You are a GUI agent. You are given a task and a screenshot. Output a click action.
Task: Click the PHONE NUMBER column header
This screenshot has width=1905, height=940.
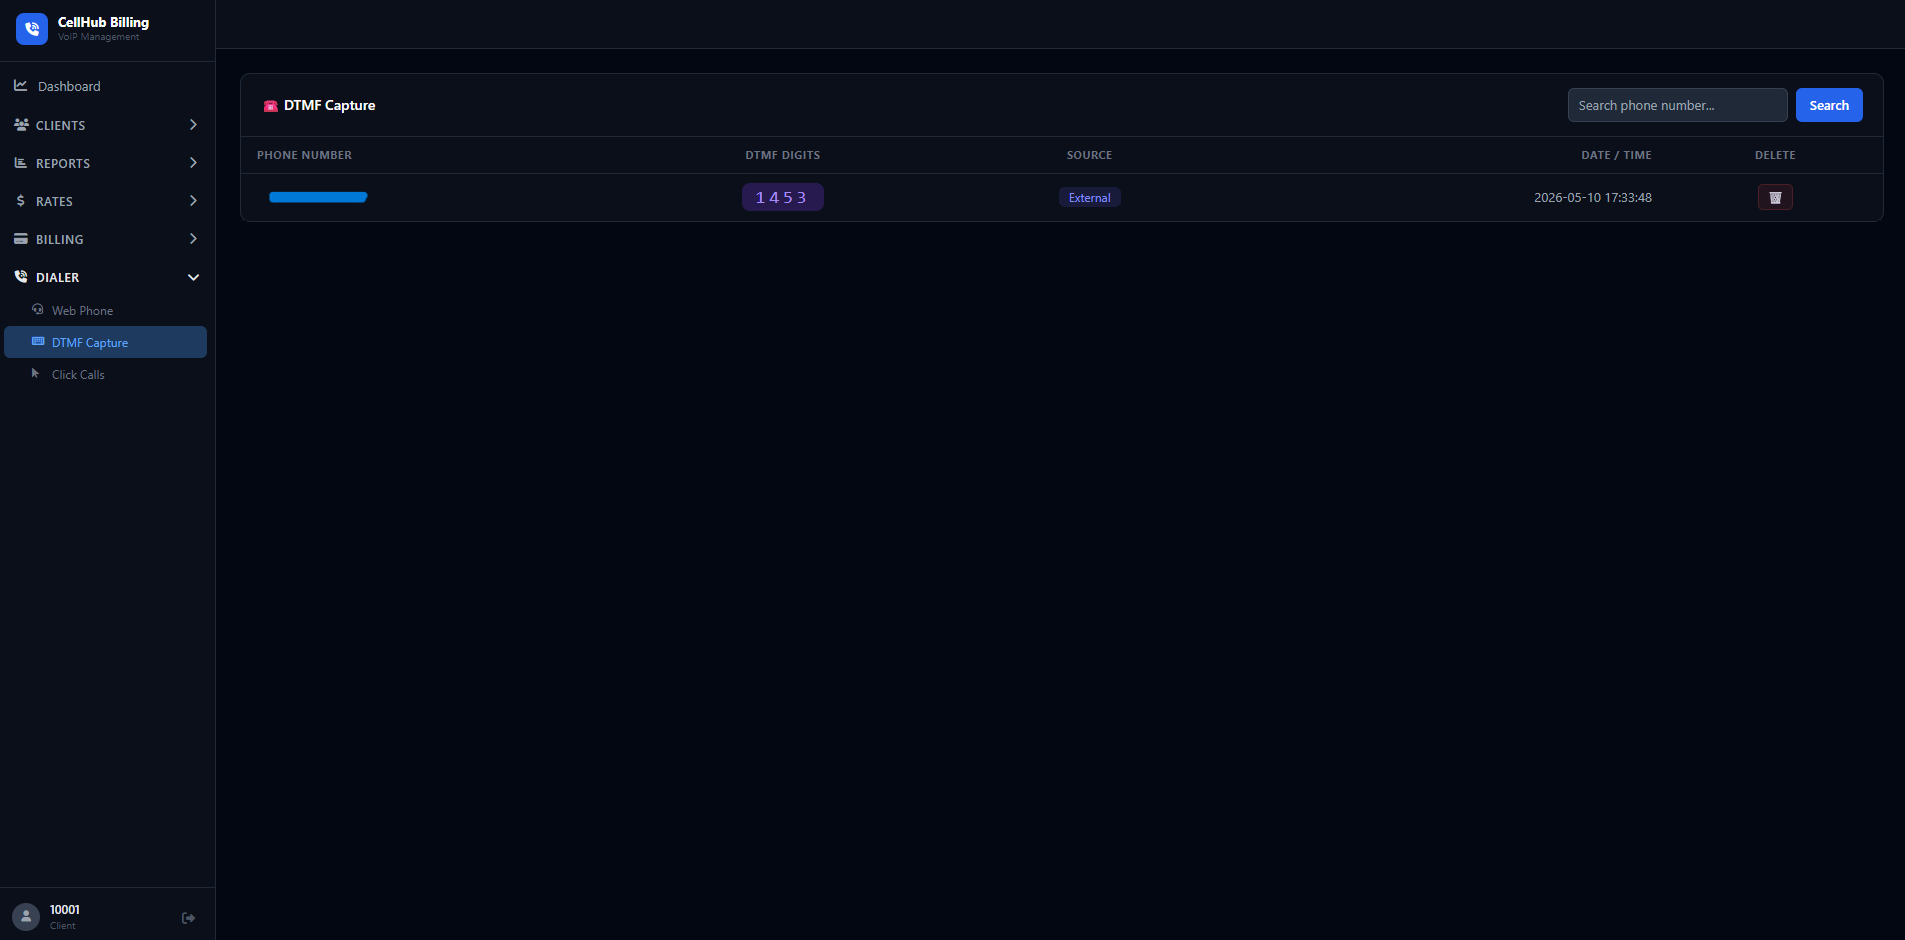pyautogui.click(x=304, y=155)
